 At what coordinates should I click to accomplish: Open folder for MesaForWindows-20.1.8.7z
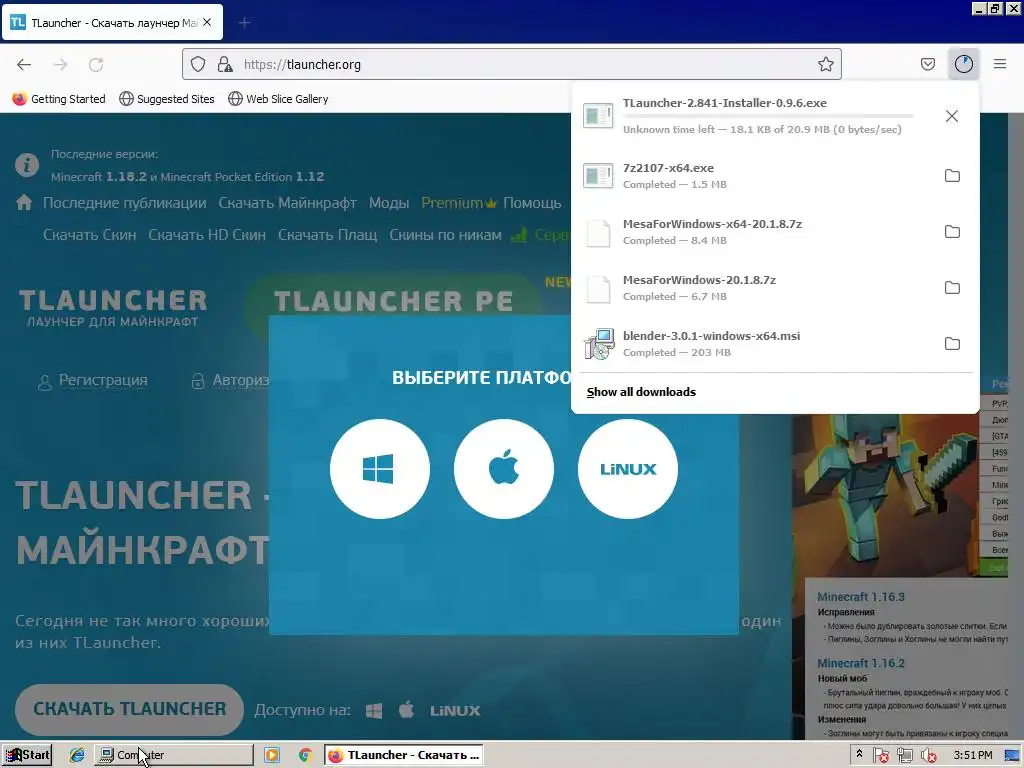pos(952,287)
